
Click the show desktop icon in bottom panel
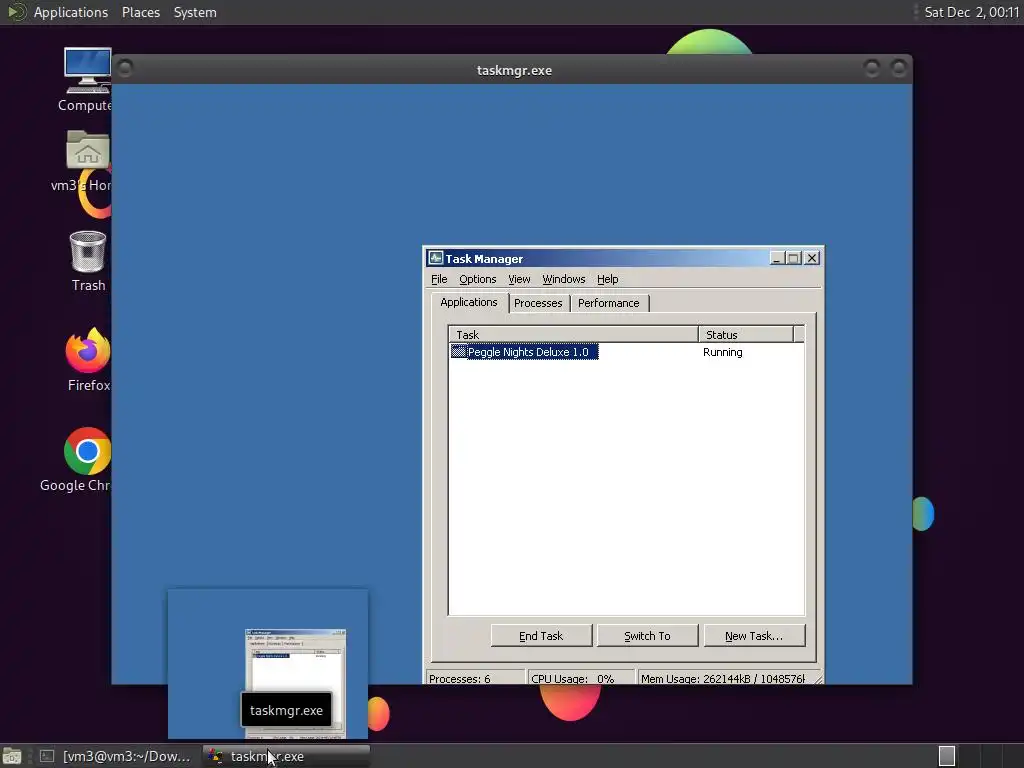pyautogui.click(x=12, y=756)
